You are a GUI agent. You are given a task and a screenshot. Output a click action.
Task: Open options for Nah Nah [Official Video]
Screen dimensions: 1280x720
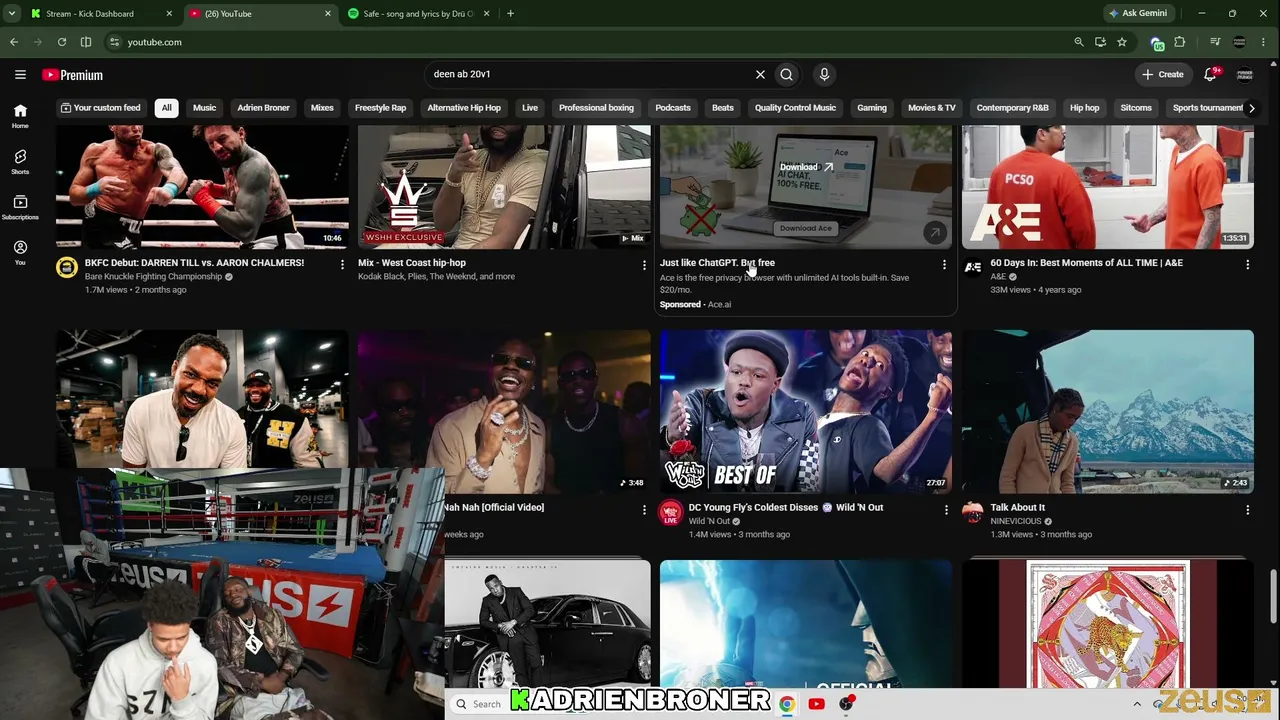(644, 509)
